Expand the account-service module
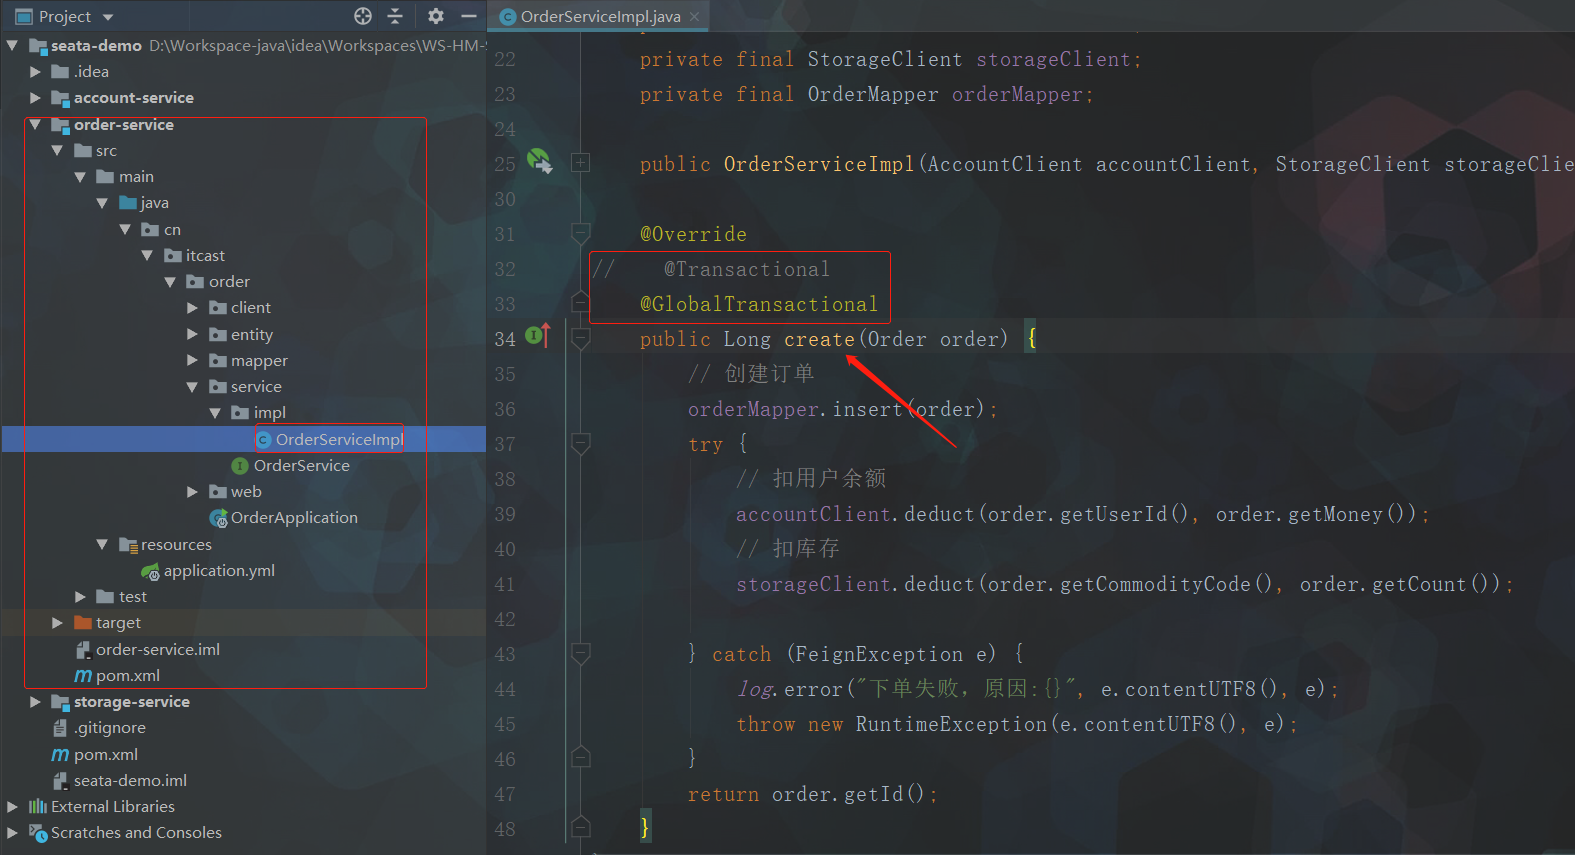The height and width of the screenshot is (855, 1575). tap(35, 98)
